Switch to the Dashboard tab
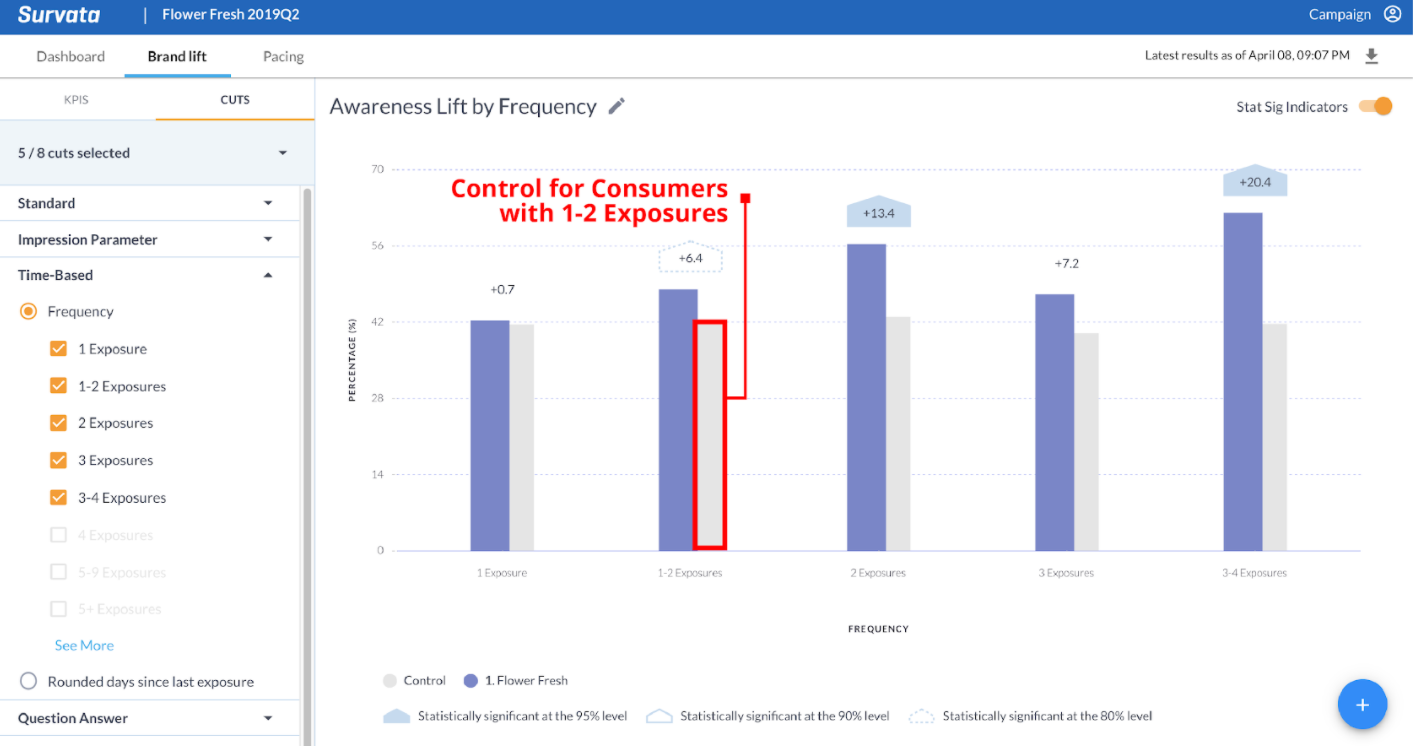 70,56
